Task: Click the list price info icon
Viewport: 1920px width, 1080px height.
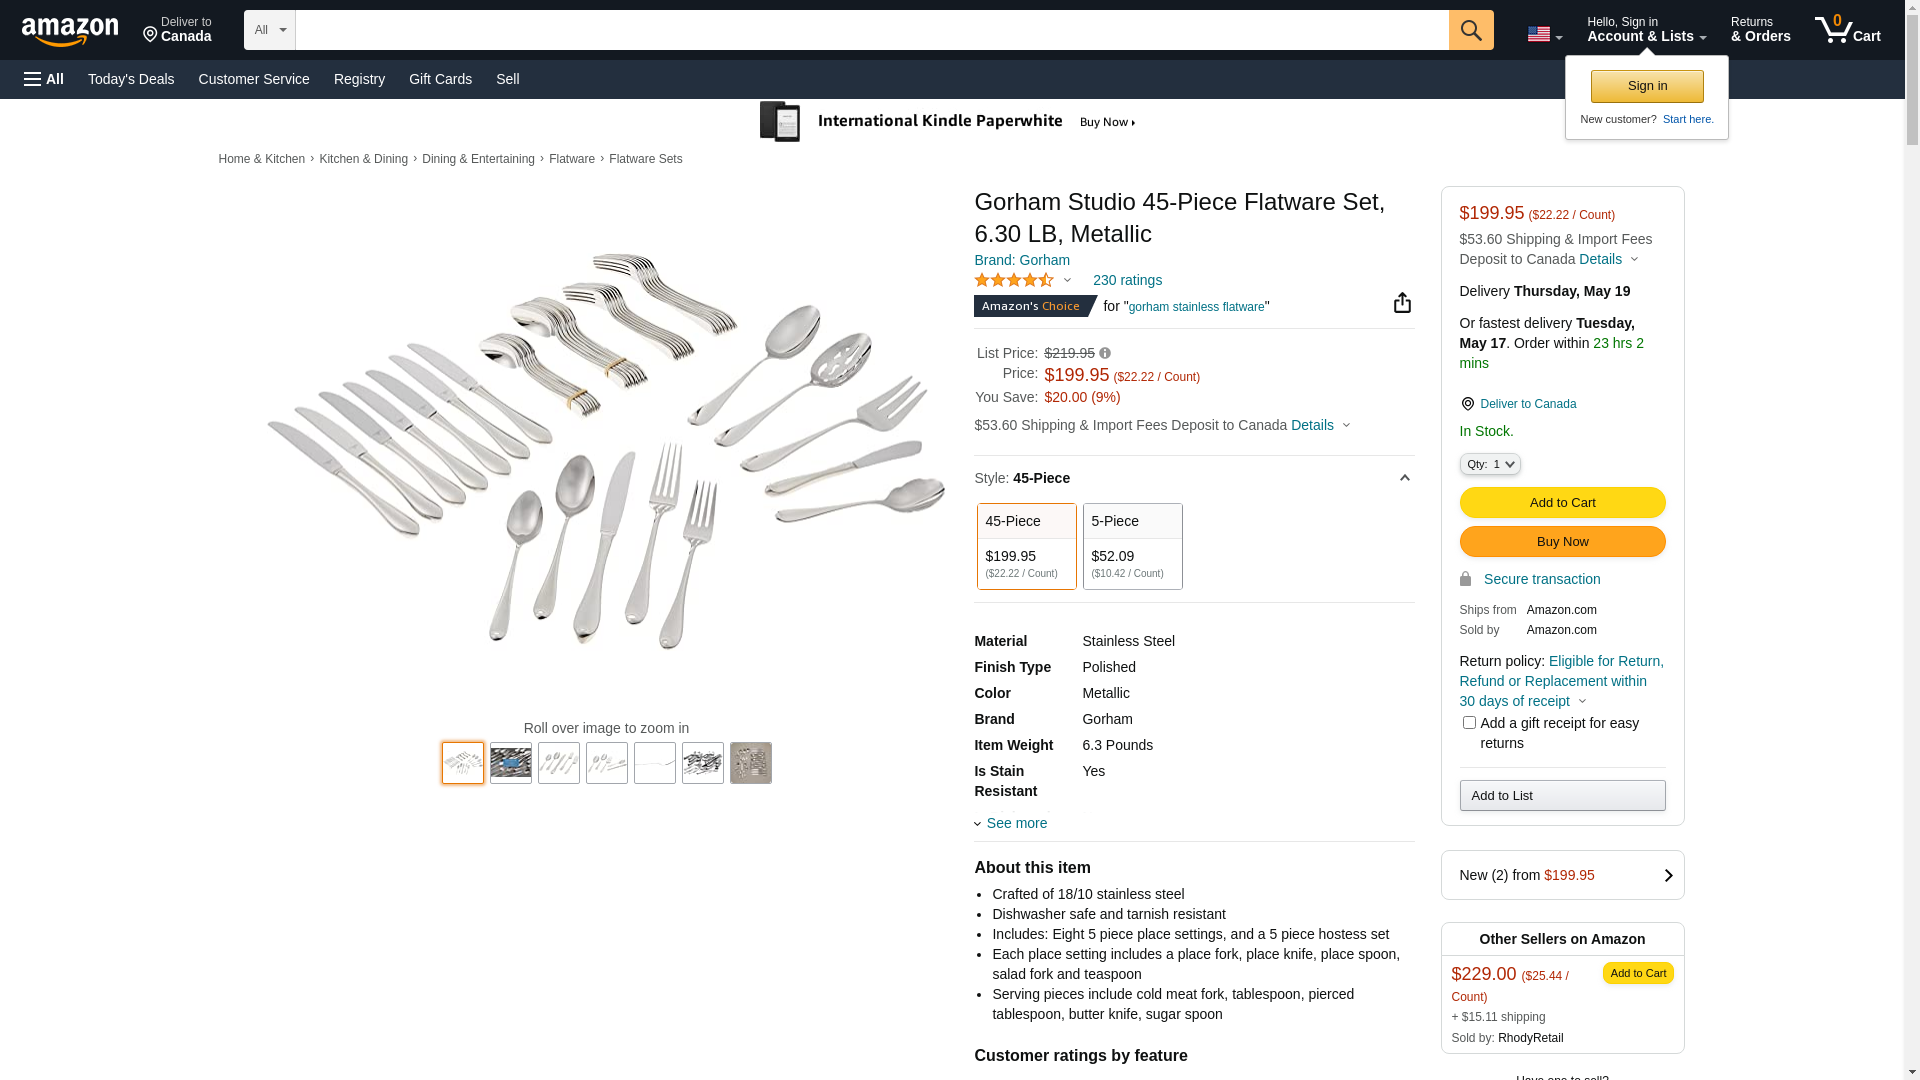Action: [x=1105, y=353]
